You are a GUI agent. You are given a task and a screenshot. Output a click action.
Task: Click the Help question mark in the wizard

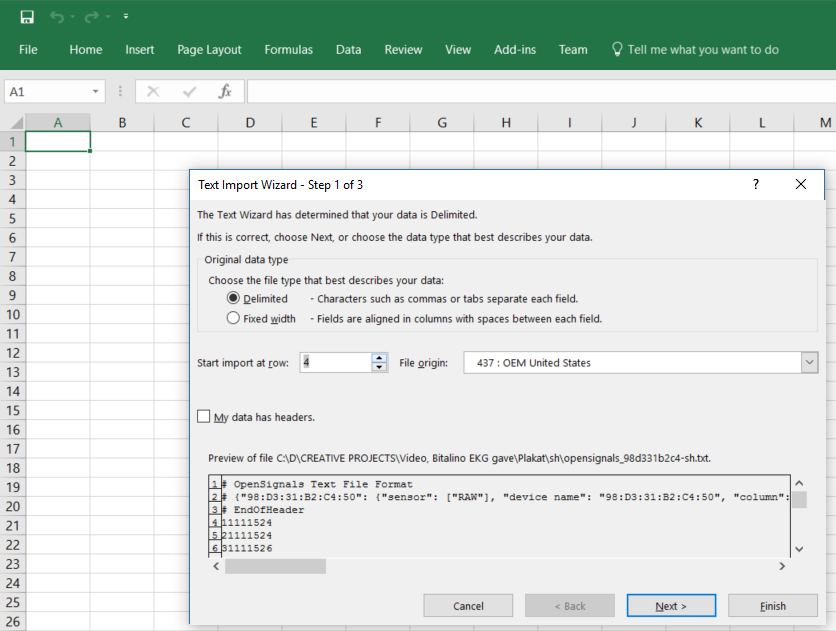(x=755, y=184)
